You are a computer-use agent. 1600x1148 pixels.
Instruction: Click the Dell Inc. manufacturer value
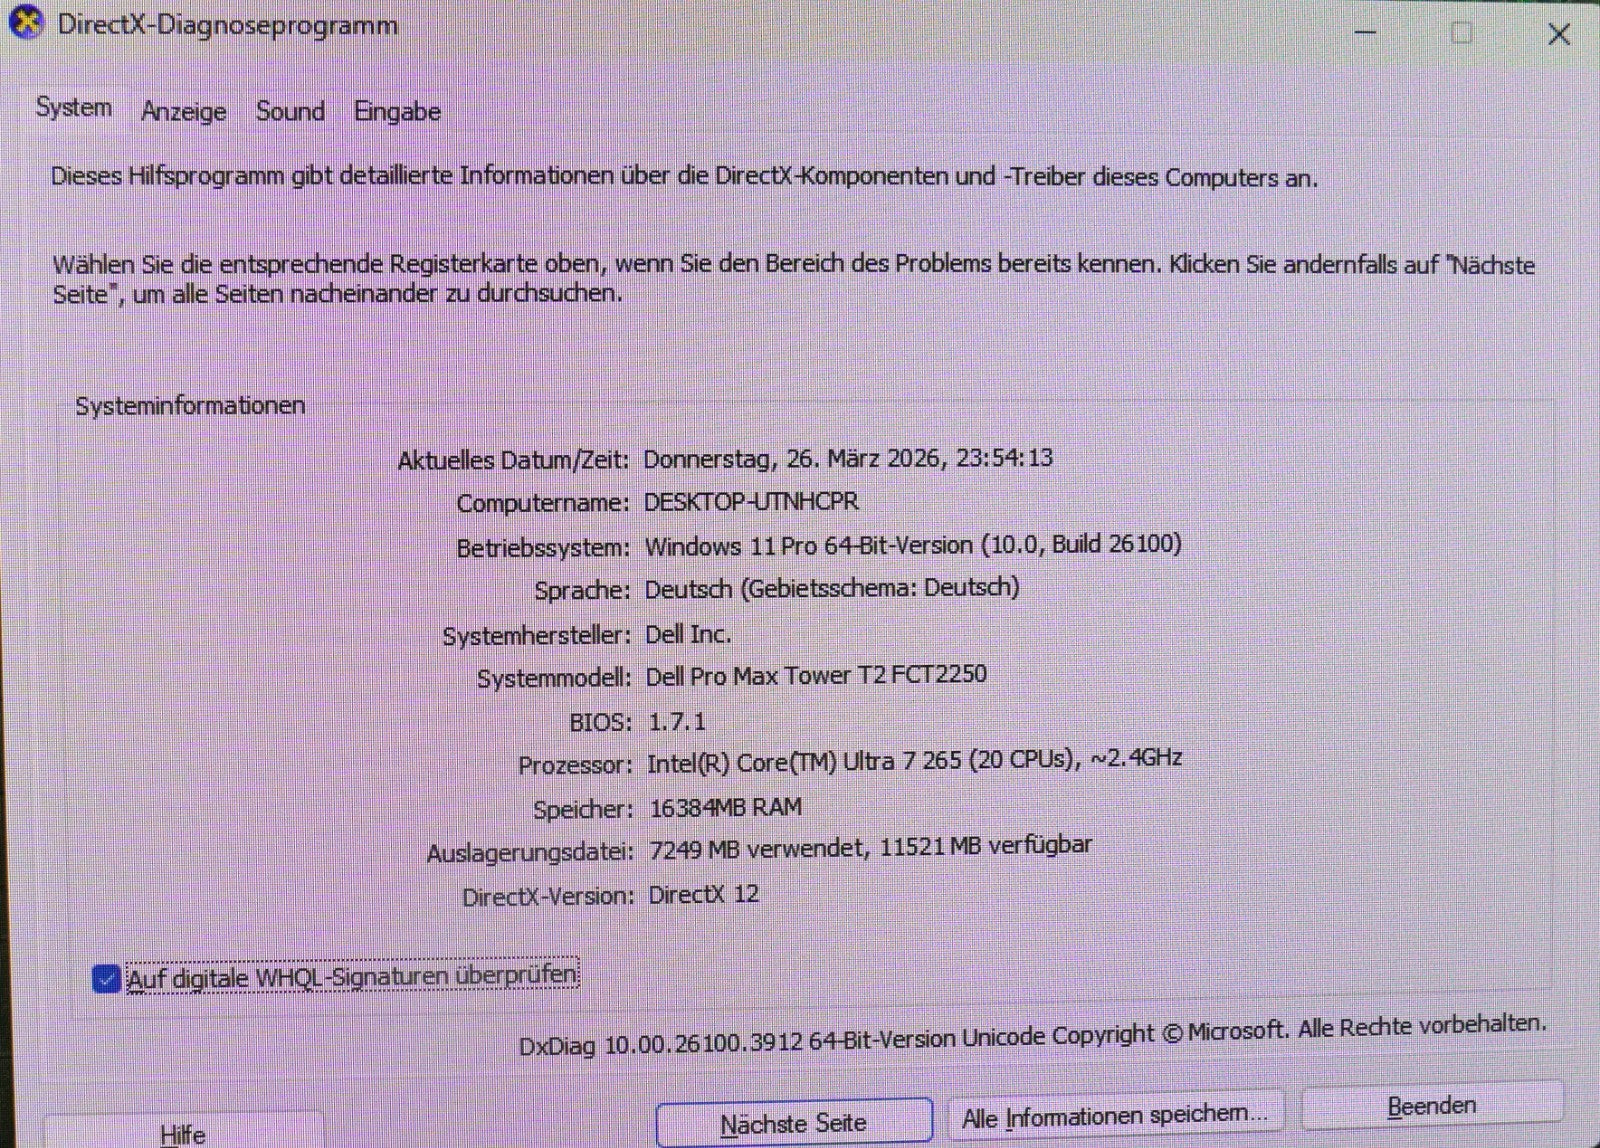(x=688, y=634)
